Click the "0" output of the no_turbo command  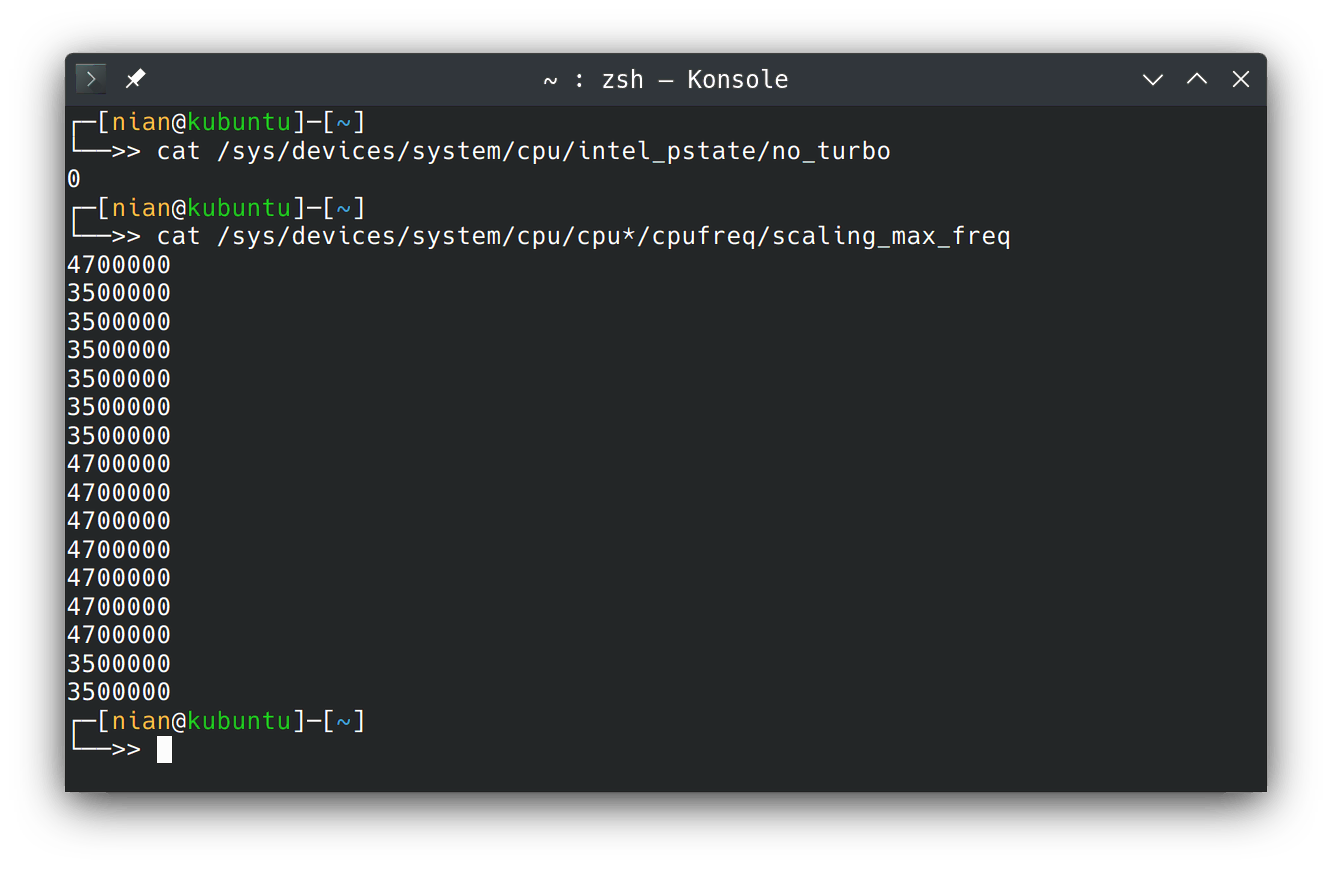click(74, 180)
